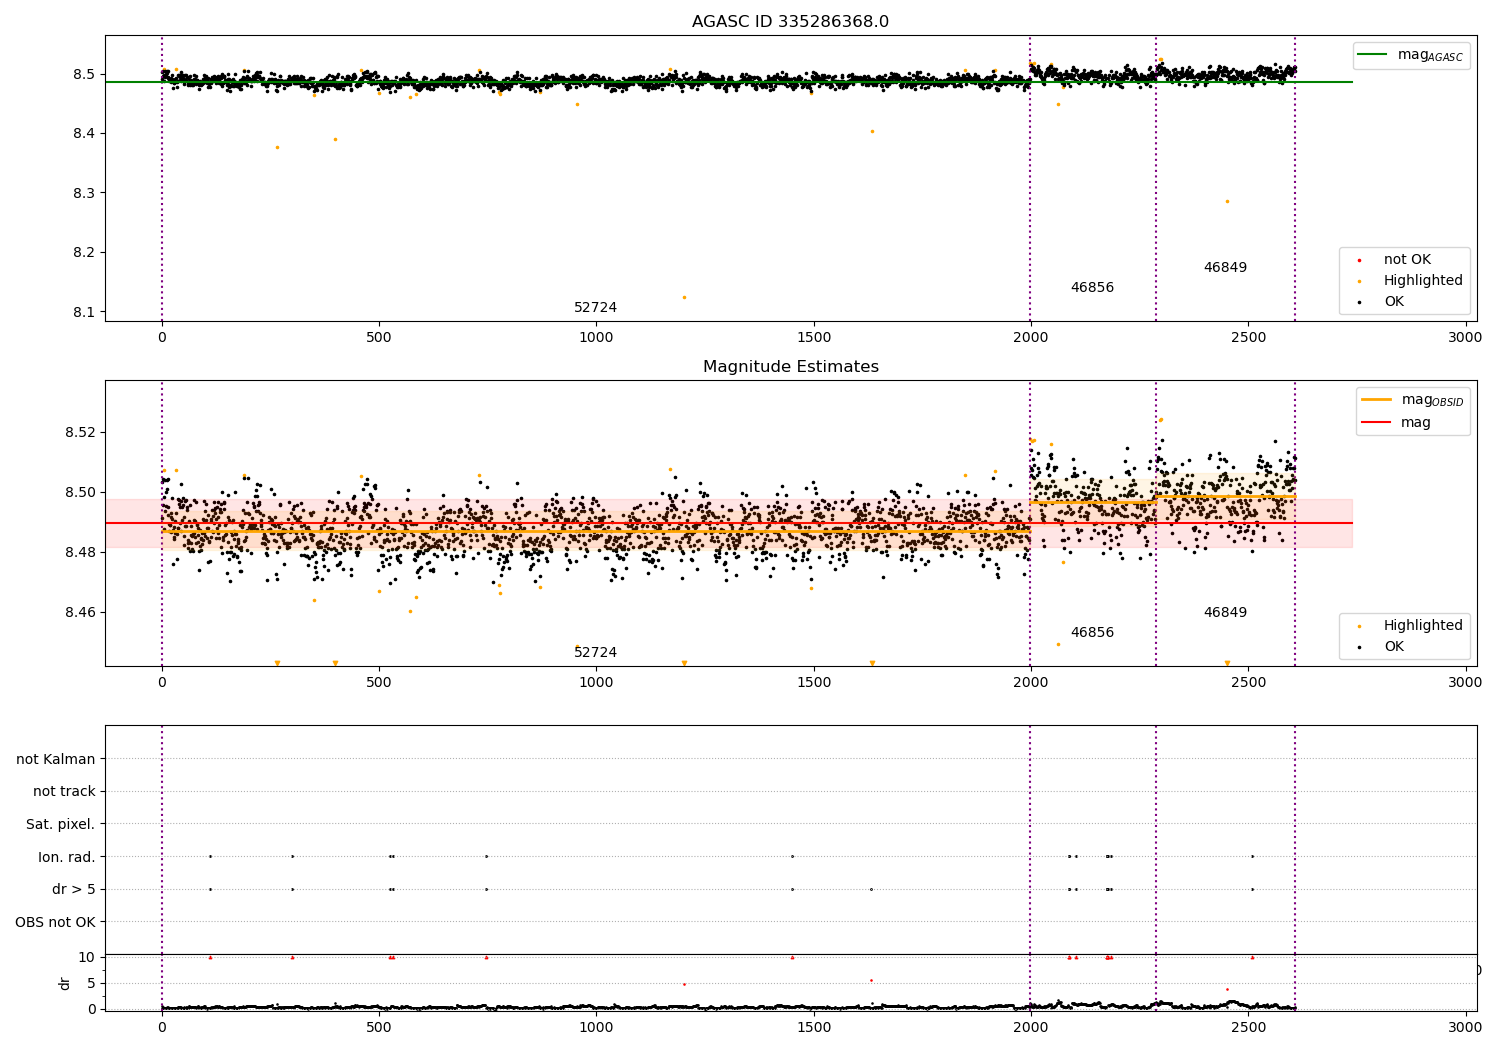The height and width of the screenshot is (1050, 1500).
Task: Click y-axis tick 8.46 on middle plot
Action: click(x=80, y=613)
